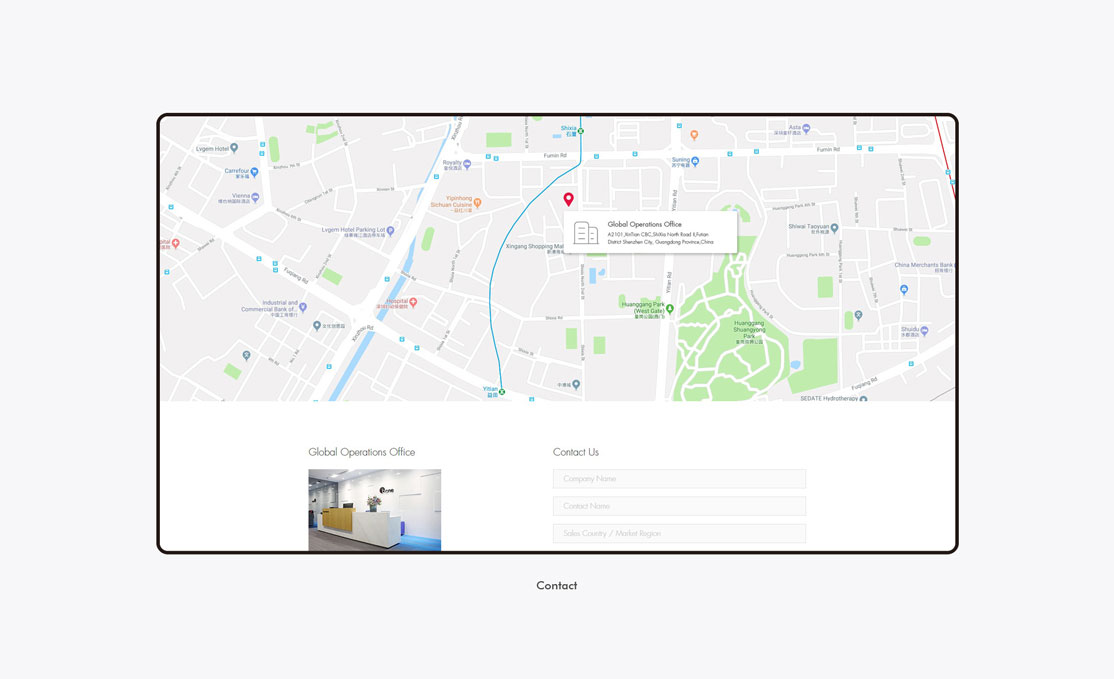The width and height of the screenshot is (1114, 679).
Task: Click the Global Operations Office info card
Action: [650, 232]
